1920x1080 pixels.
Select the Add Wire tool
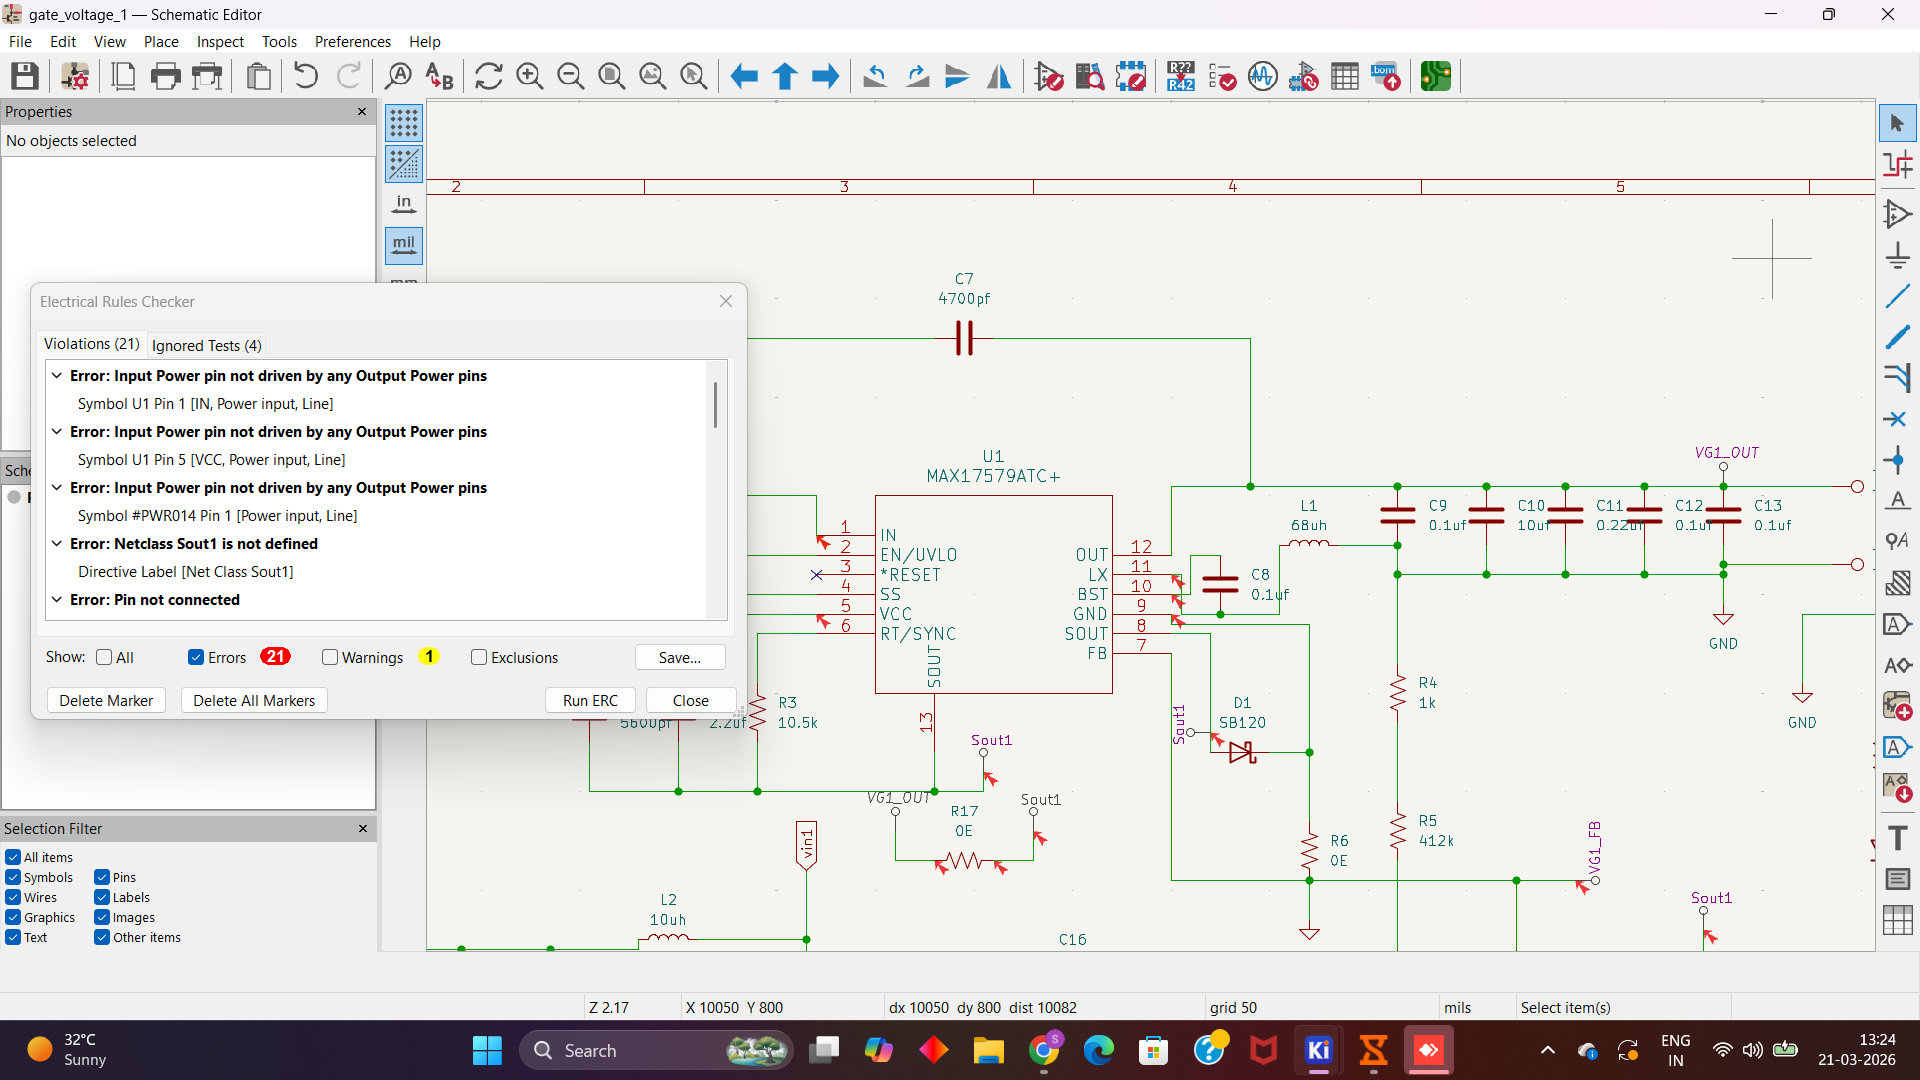[1897, 297]
